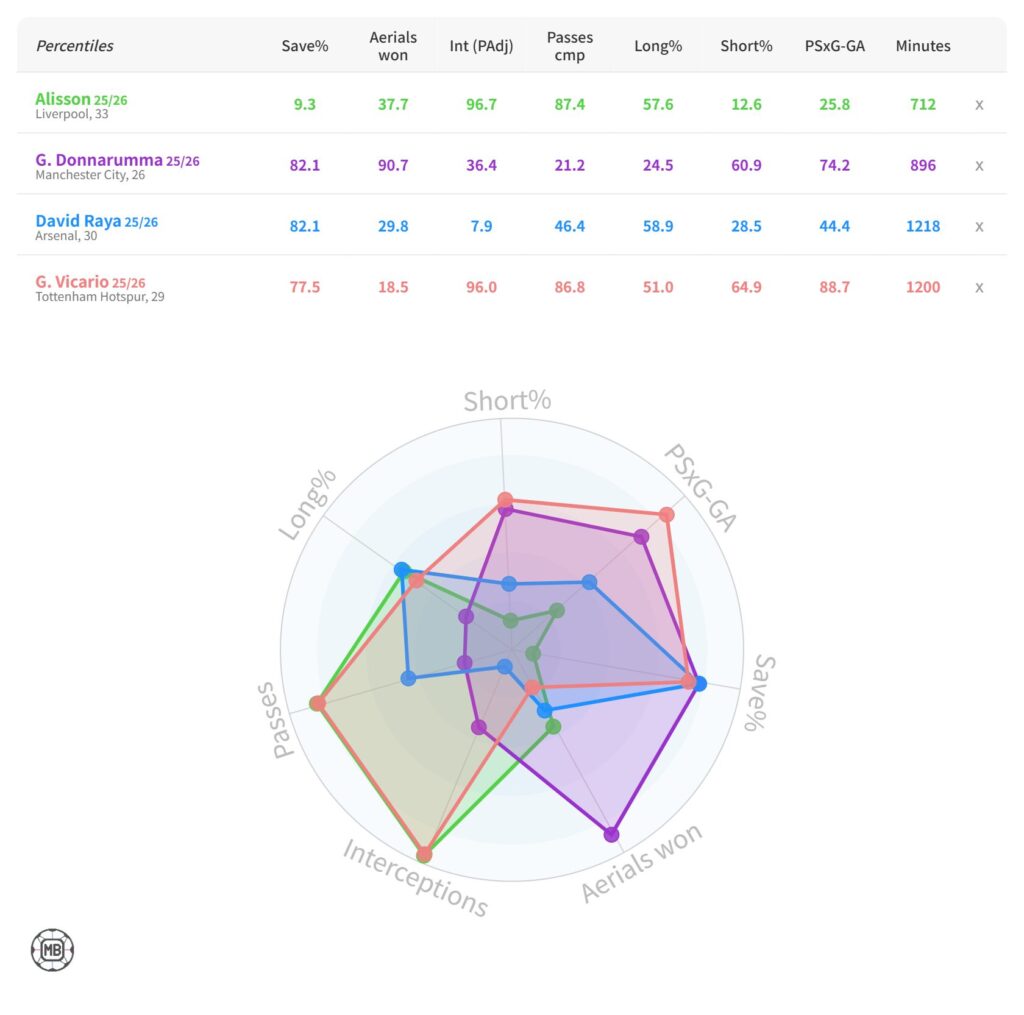Sort by Aerials won column header

393,46
